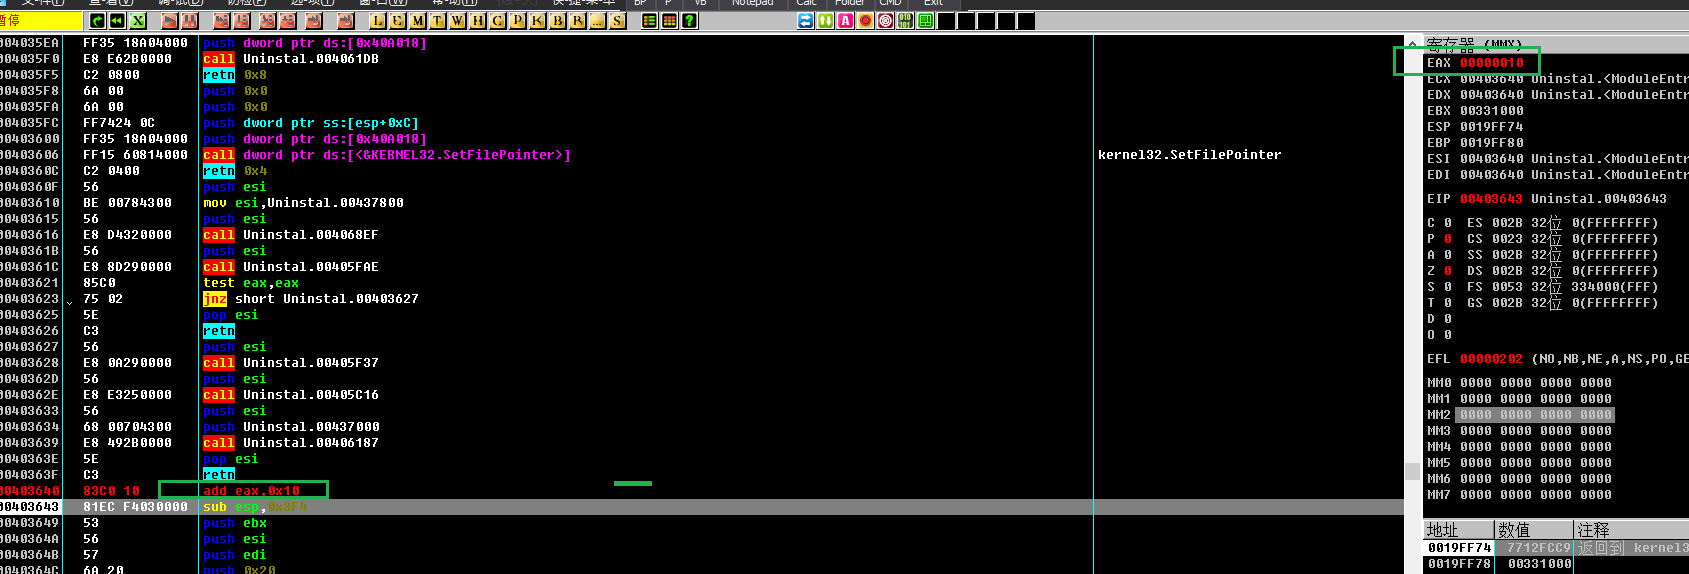The height and width of the screenshot is (574, 1689).
Task: Select the MM2 register row
Action: click(1519, 415)
